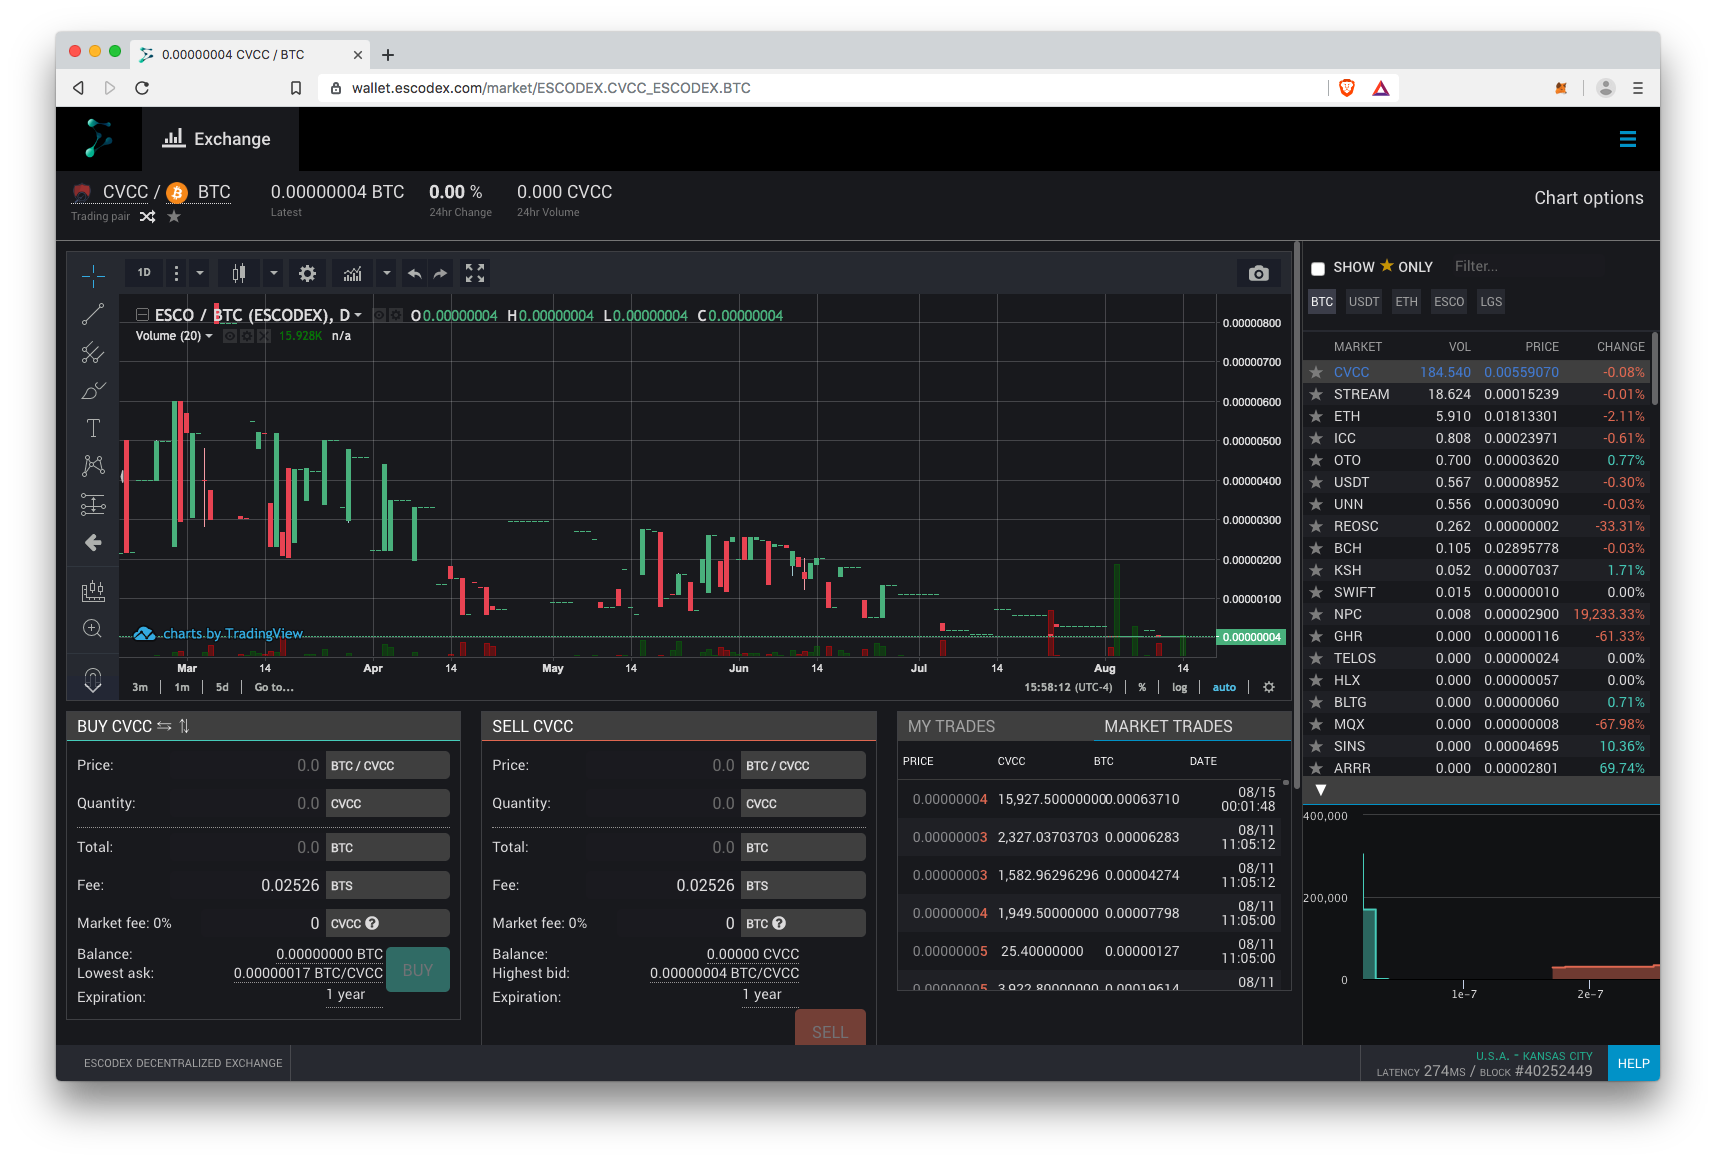1716x1161 pixels.
Task: Undo the last chart action
Action: tap(414, 273)
